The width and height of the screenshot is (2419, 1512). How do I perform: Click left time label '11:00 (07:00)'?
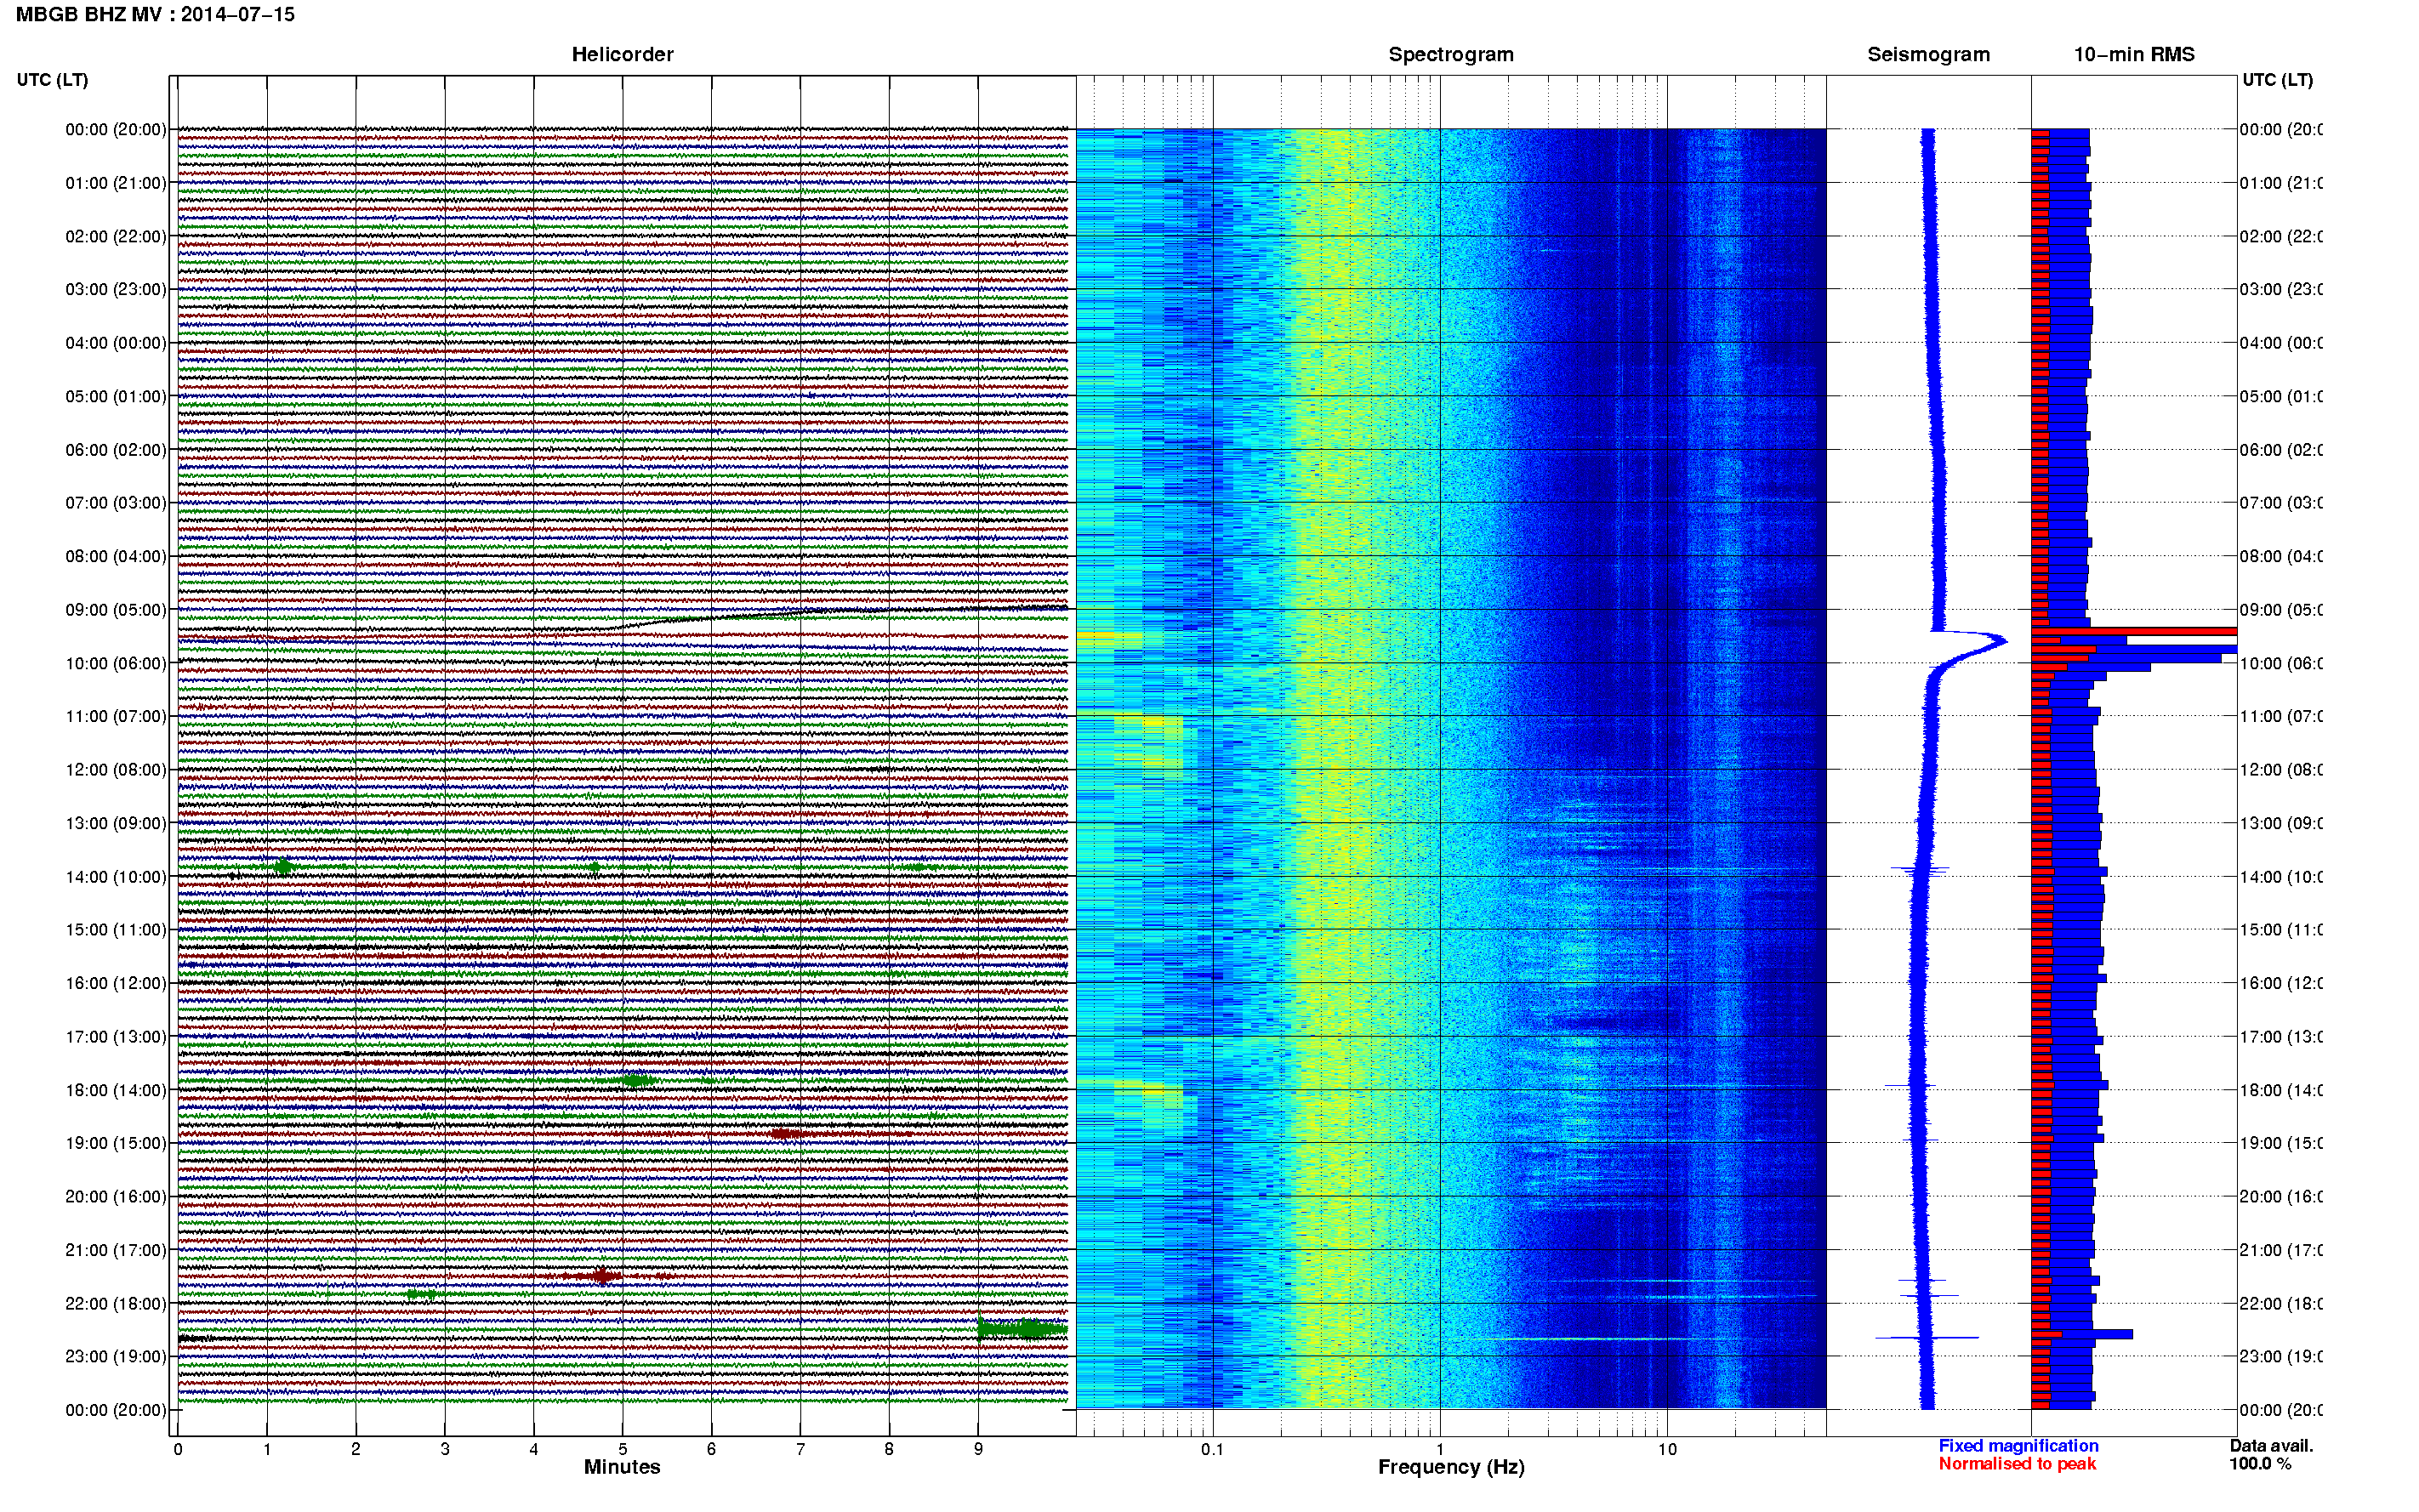116,716
